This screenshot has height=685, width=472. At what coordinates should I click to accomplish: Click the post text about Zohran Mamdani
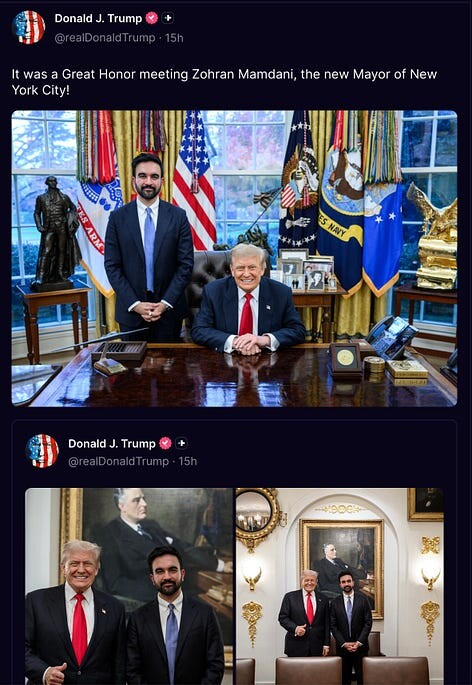pyautogui.click(x=224, y=82)
